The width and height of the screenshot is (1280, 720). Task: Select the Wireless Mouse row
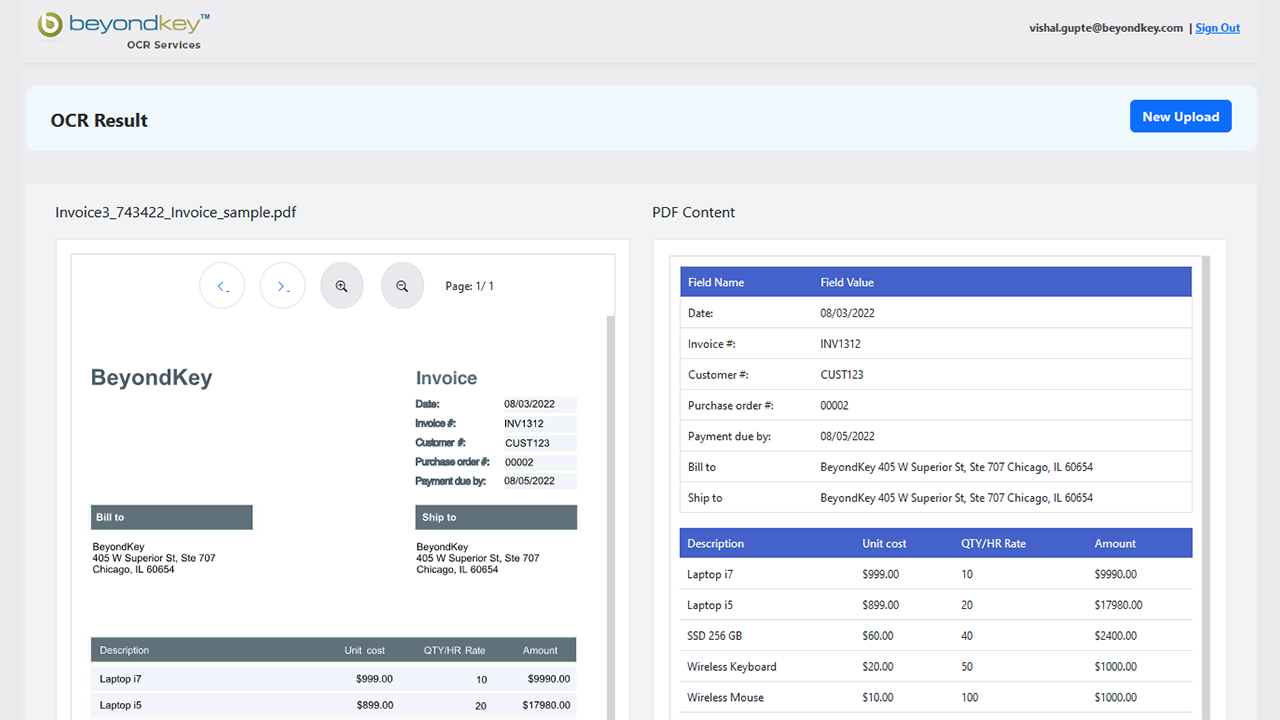point(936,698)
